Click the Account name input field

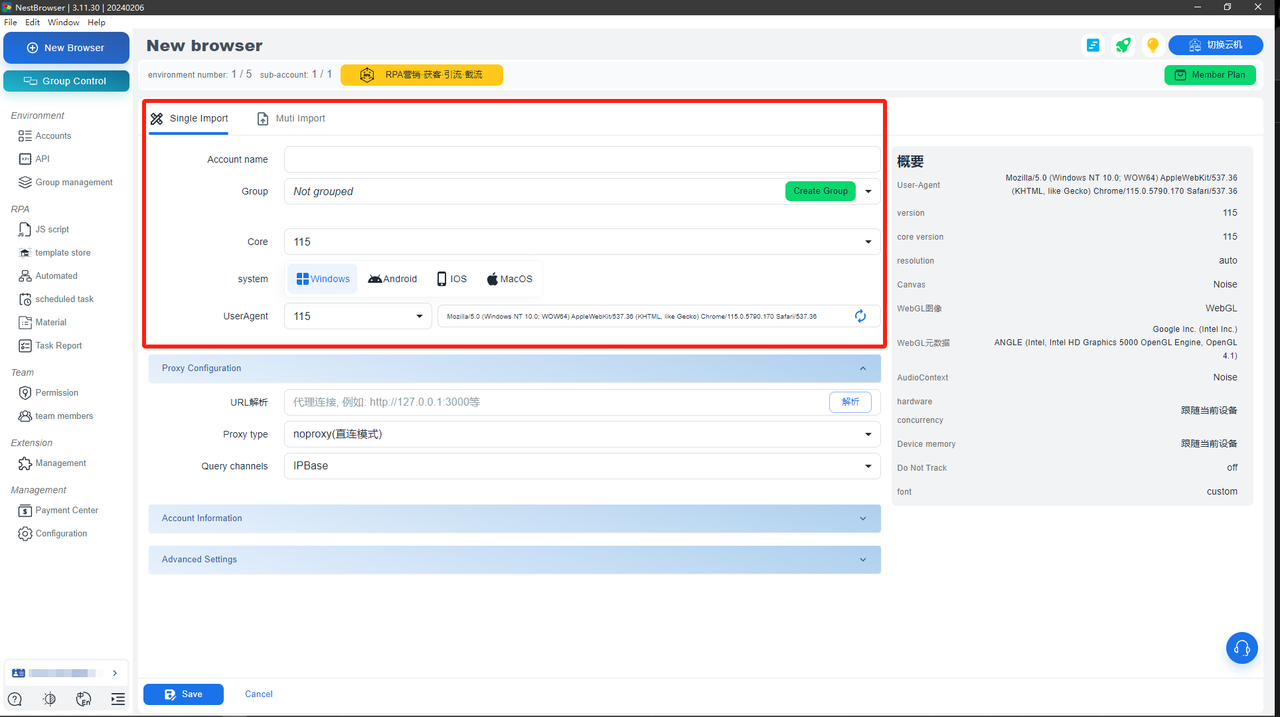[581, 159]
